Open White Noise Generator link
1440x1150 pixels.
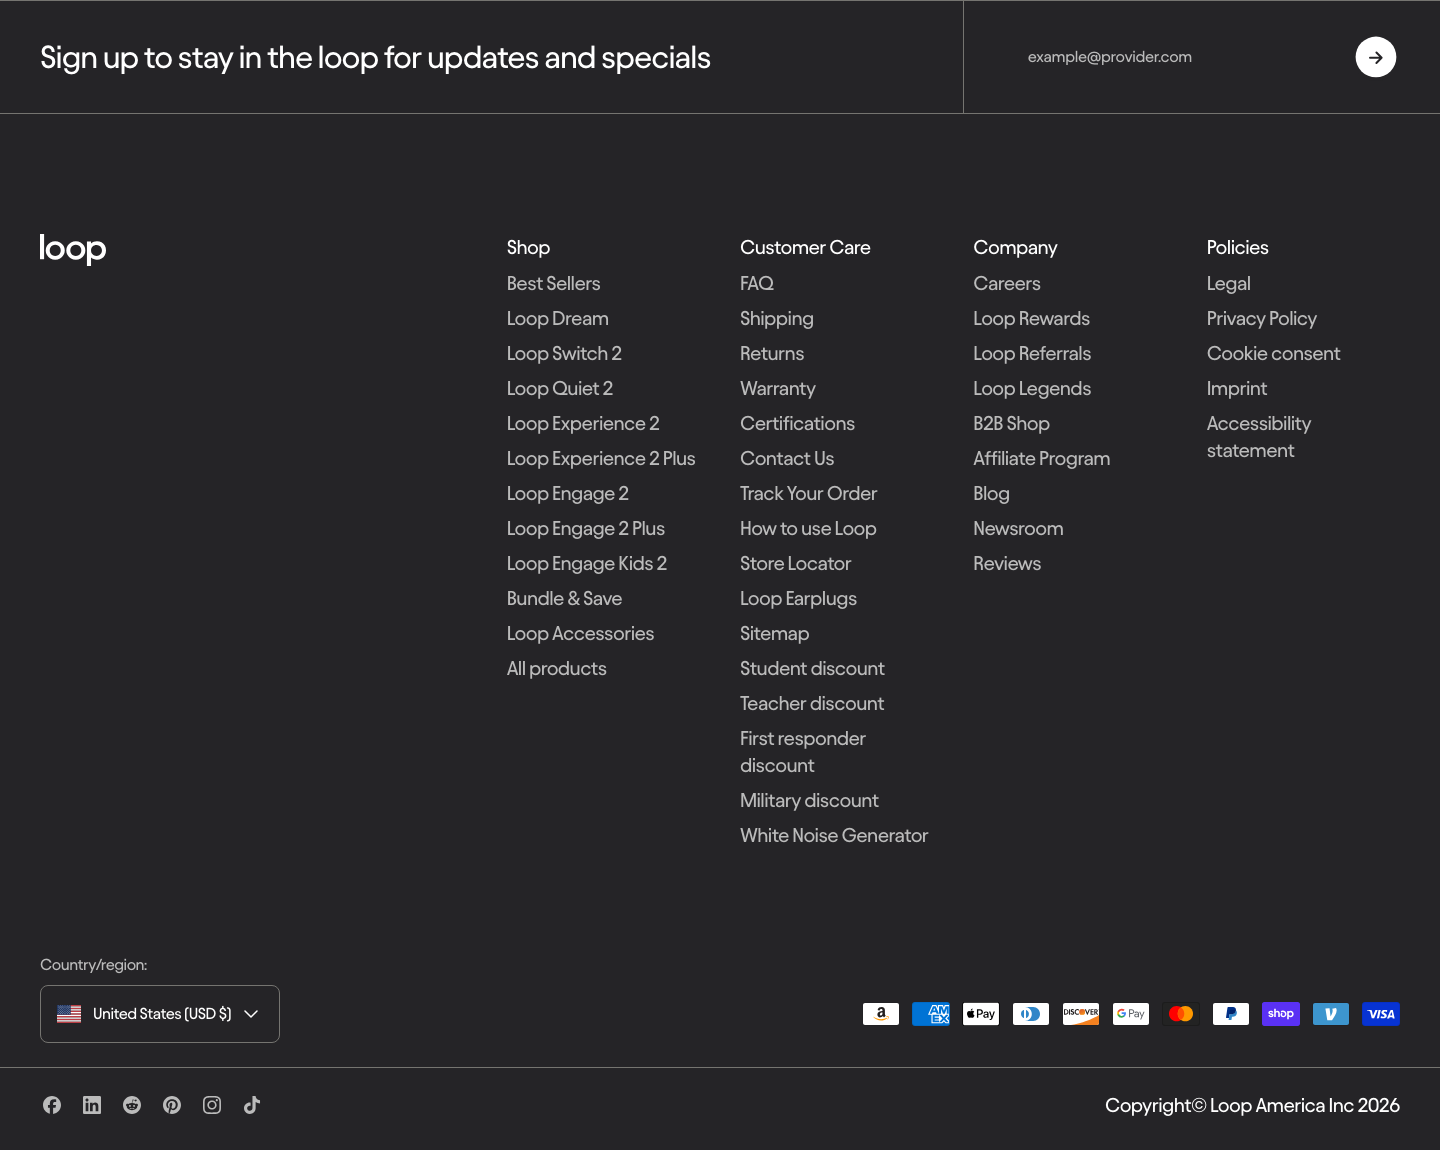pyautogui.click(x=834, y=835)
